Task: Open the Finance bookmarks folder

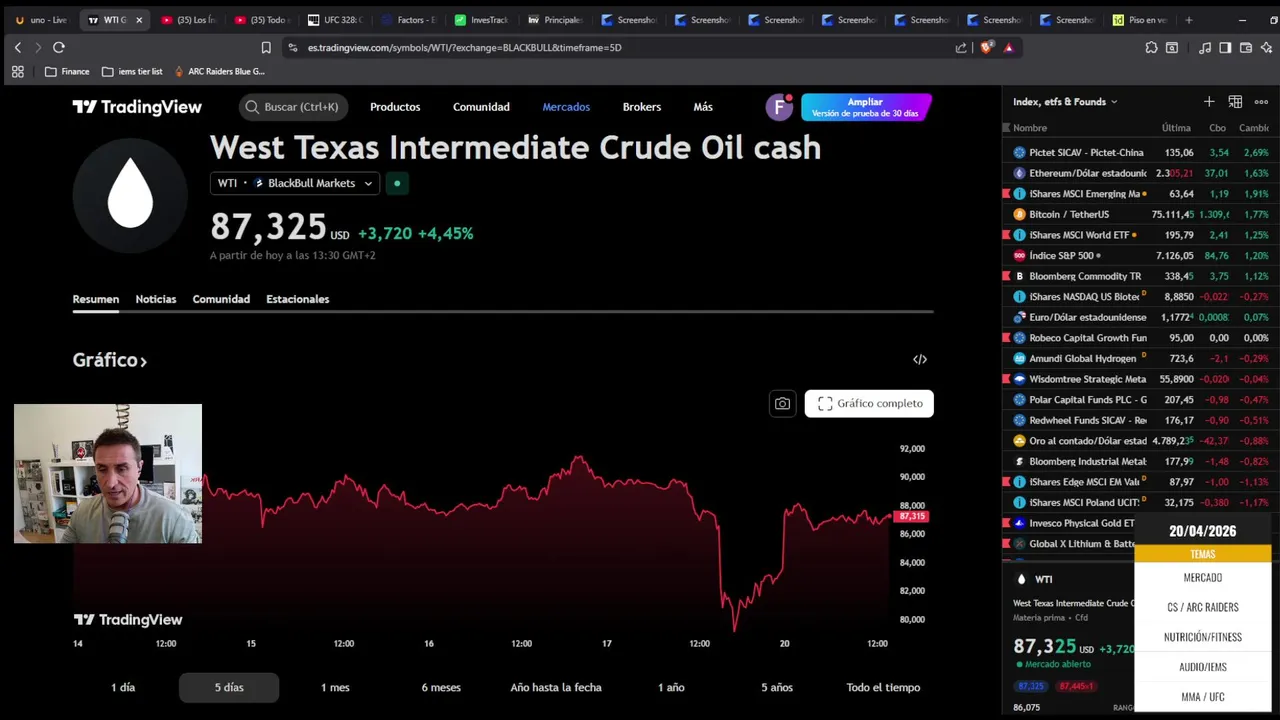Action: [x=67, y=71]
